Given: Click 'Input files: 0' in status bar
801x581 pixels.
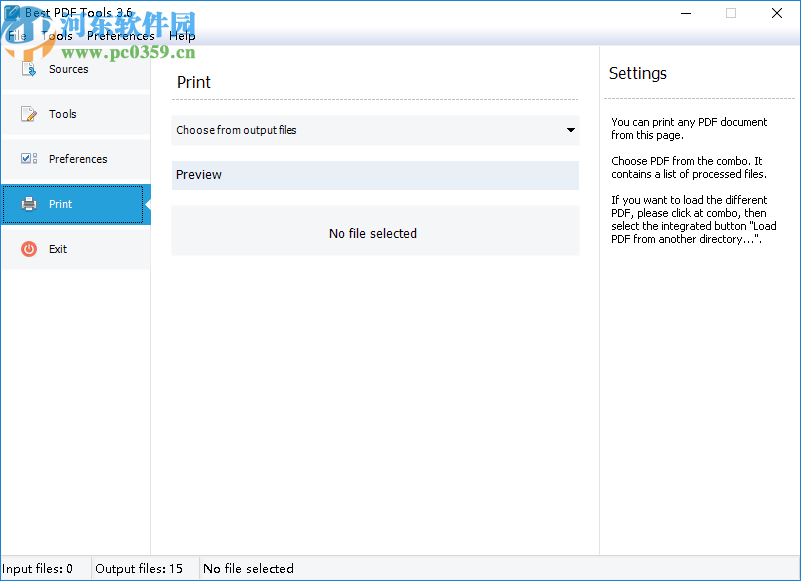Looking at the screenshot, I should (x=37, y=569).
